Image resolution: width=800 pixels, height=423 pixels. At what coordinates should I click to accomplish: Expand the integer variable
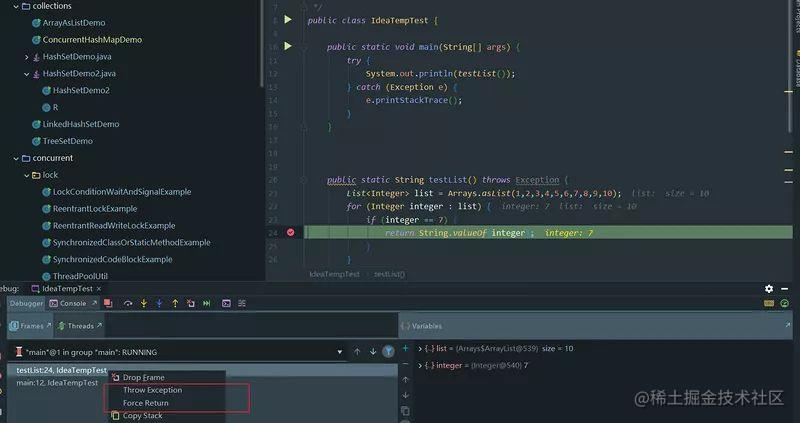tap(420, 366)
